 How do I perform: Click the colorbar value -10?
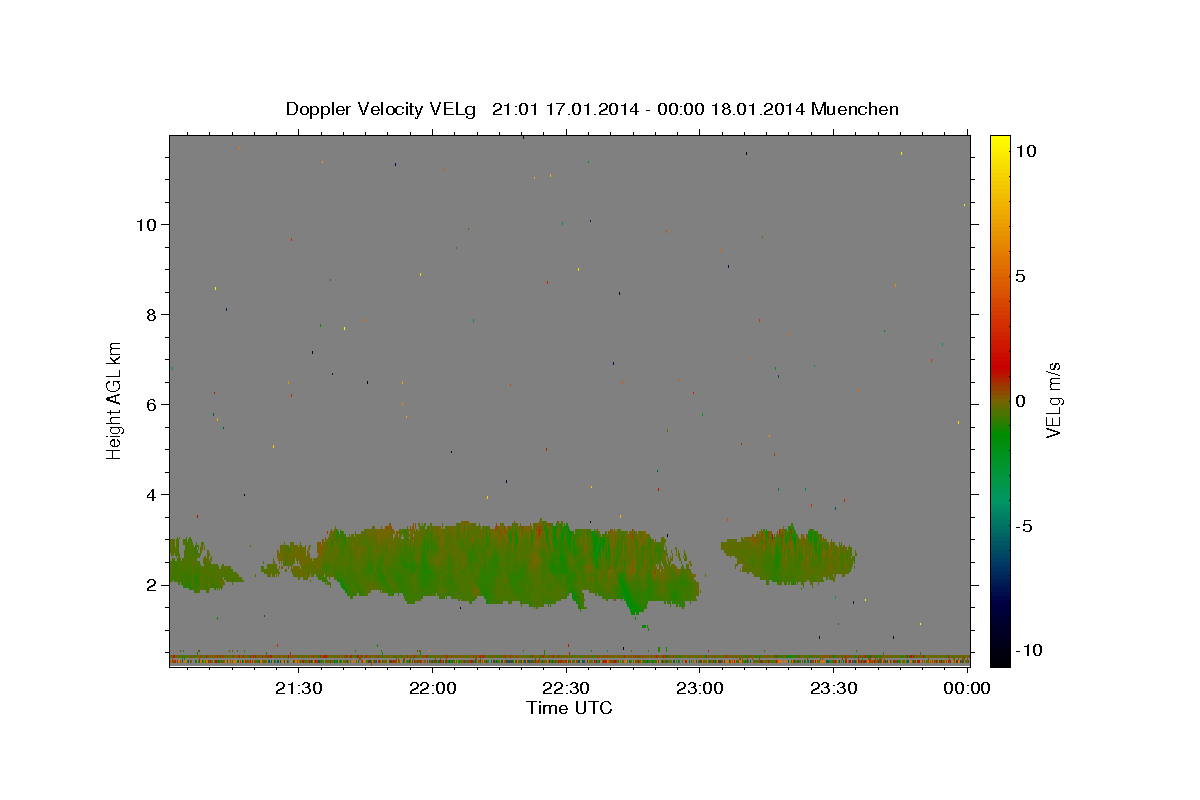point(1028,651)
